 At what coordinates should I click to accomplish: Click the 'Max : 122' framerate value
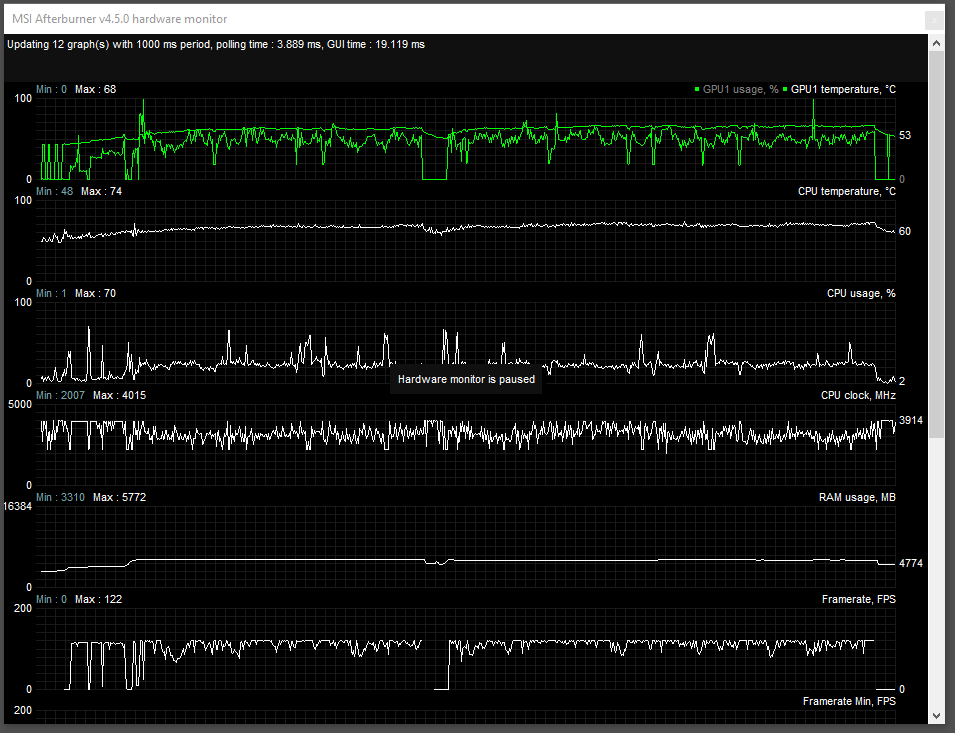coord(99,599)
